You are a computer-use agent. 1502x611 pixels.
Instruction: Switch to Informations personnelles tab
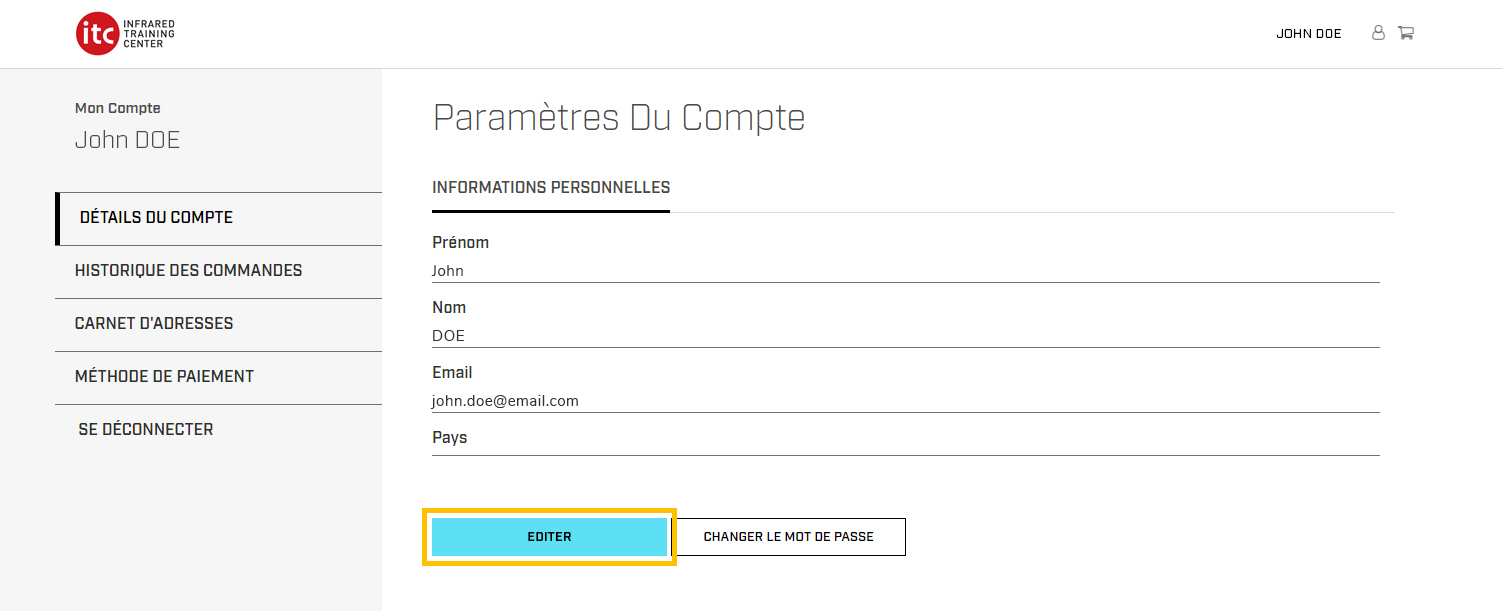click(551, 188)
